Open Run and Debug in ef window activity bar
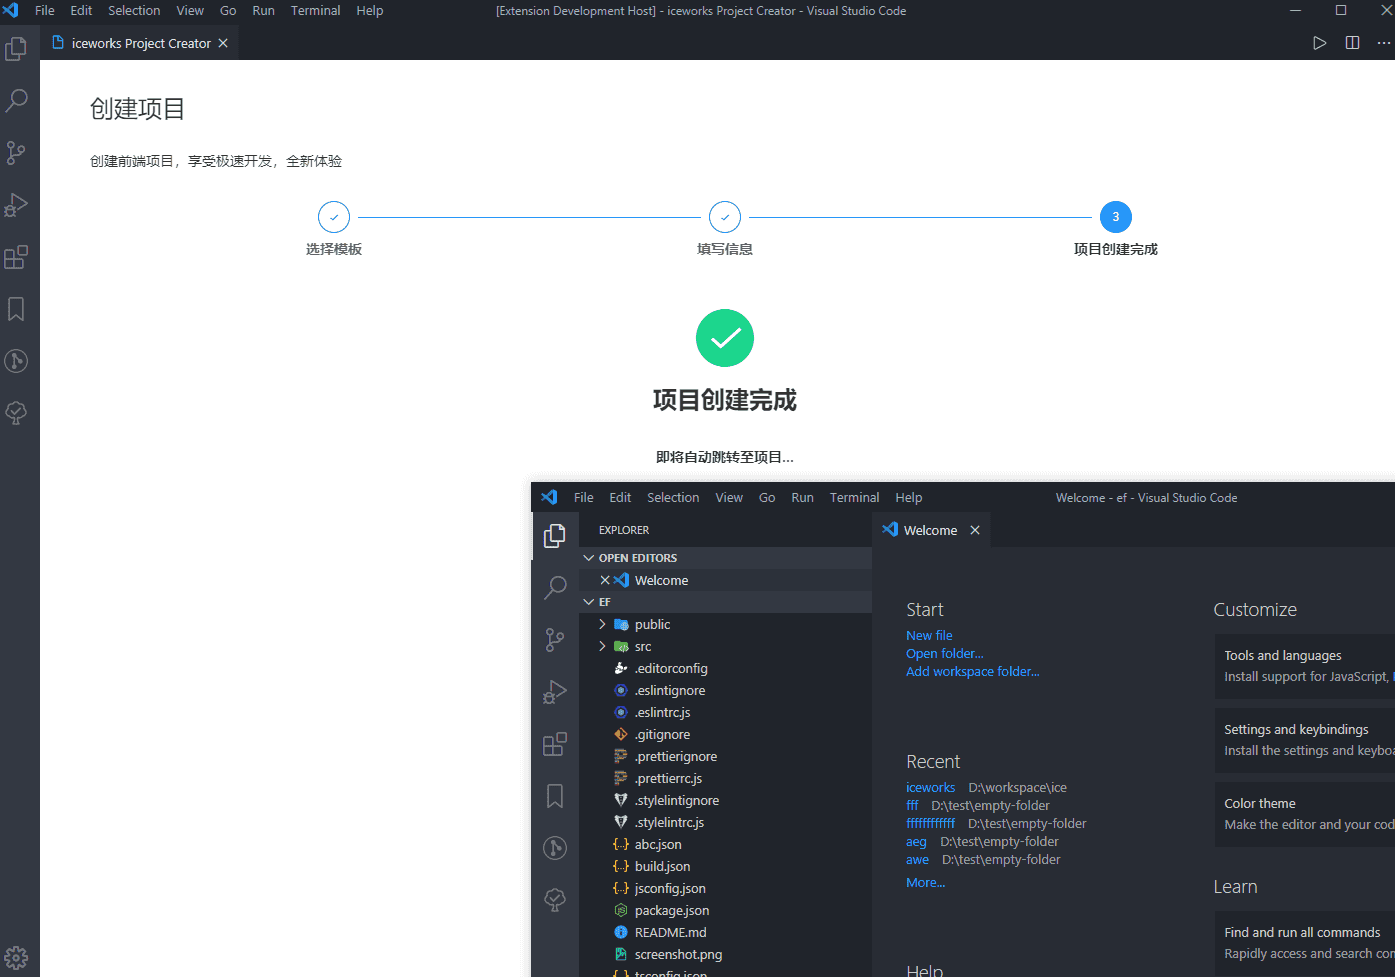The height and width of the screenshot is (977, 1395). pos(555,692)
